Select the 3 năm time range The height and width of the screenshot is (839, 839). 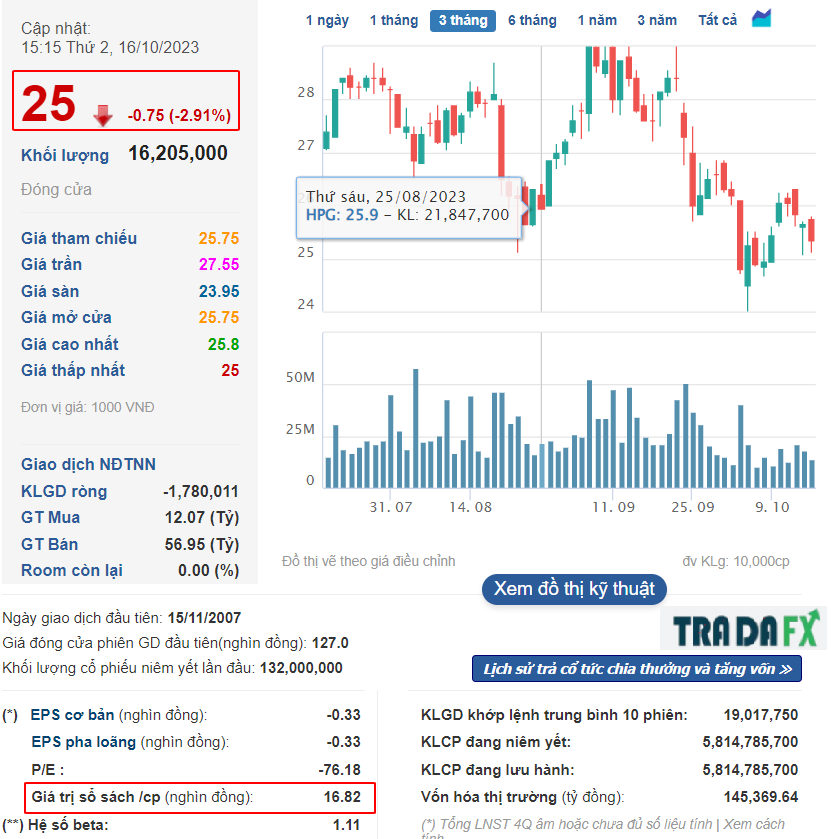point(657,20)
